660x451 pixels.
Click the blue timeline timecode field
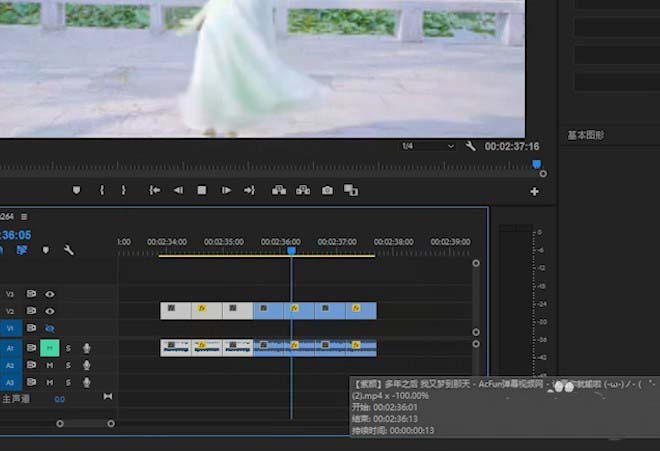[16, 235]
